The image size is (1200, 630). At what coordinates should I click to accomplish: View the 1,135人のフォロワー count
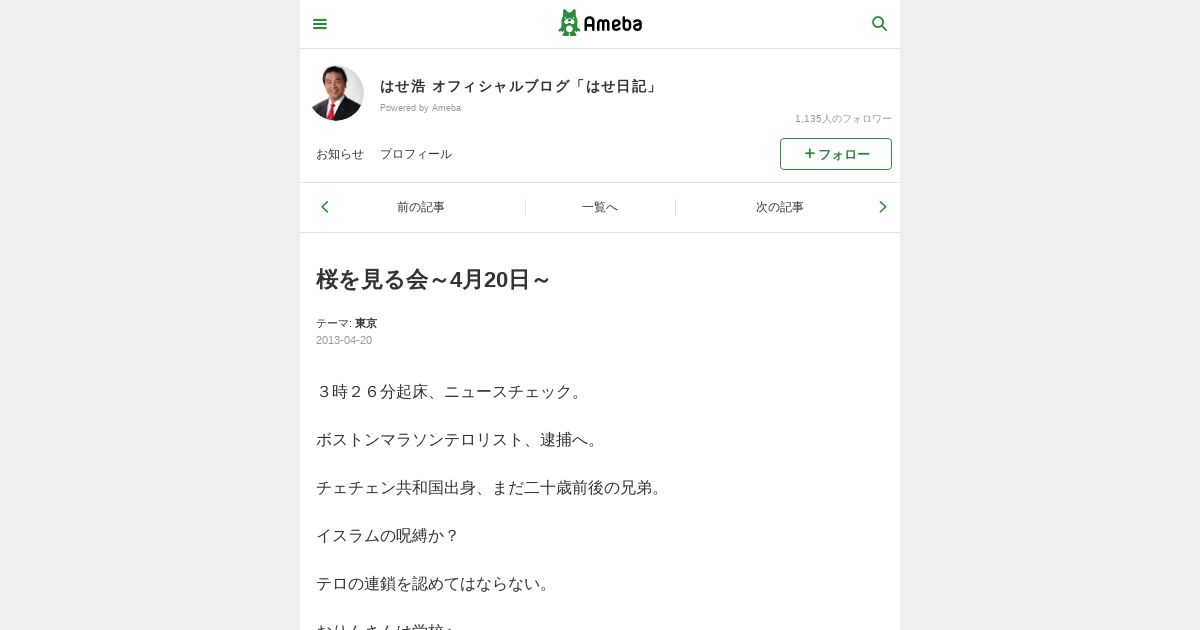pos(843,118)
